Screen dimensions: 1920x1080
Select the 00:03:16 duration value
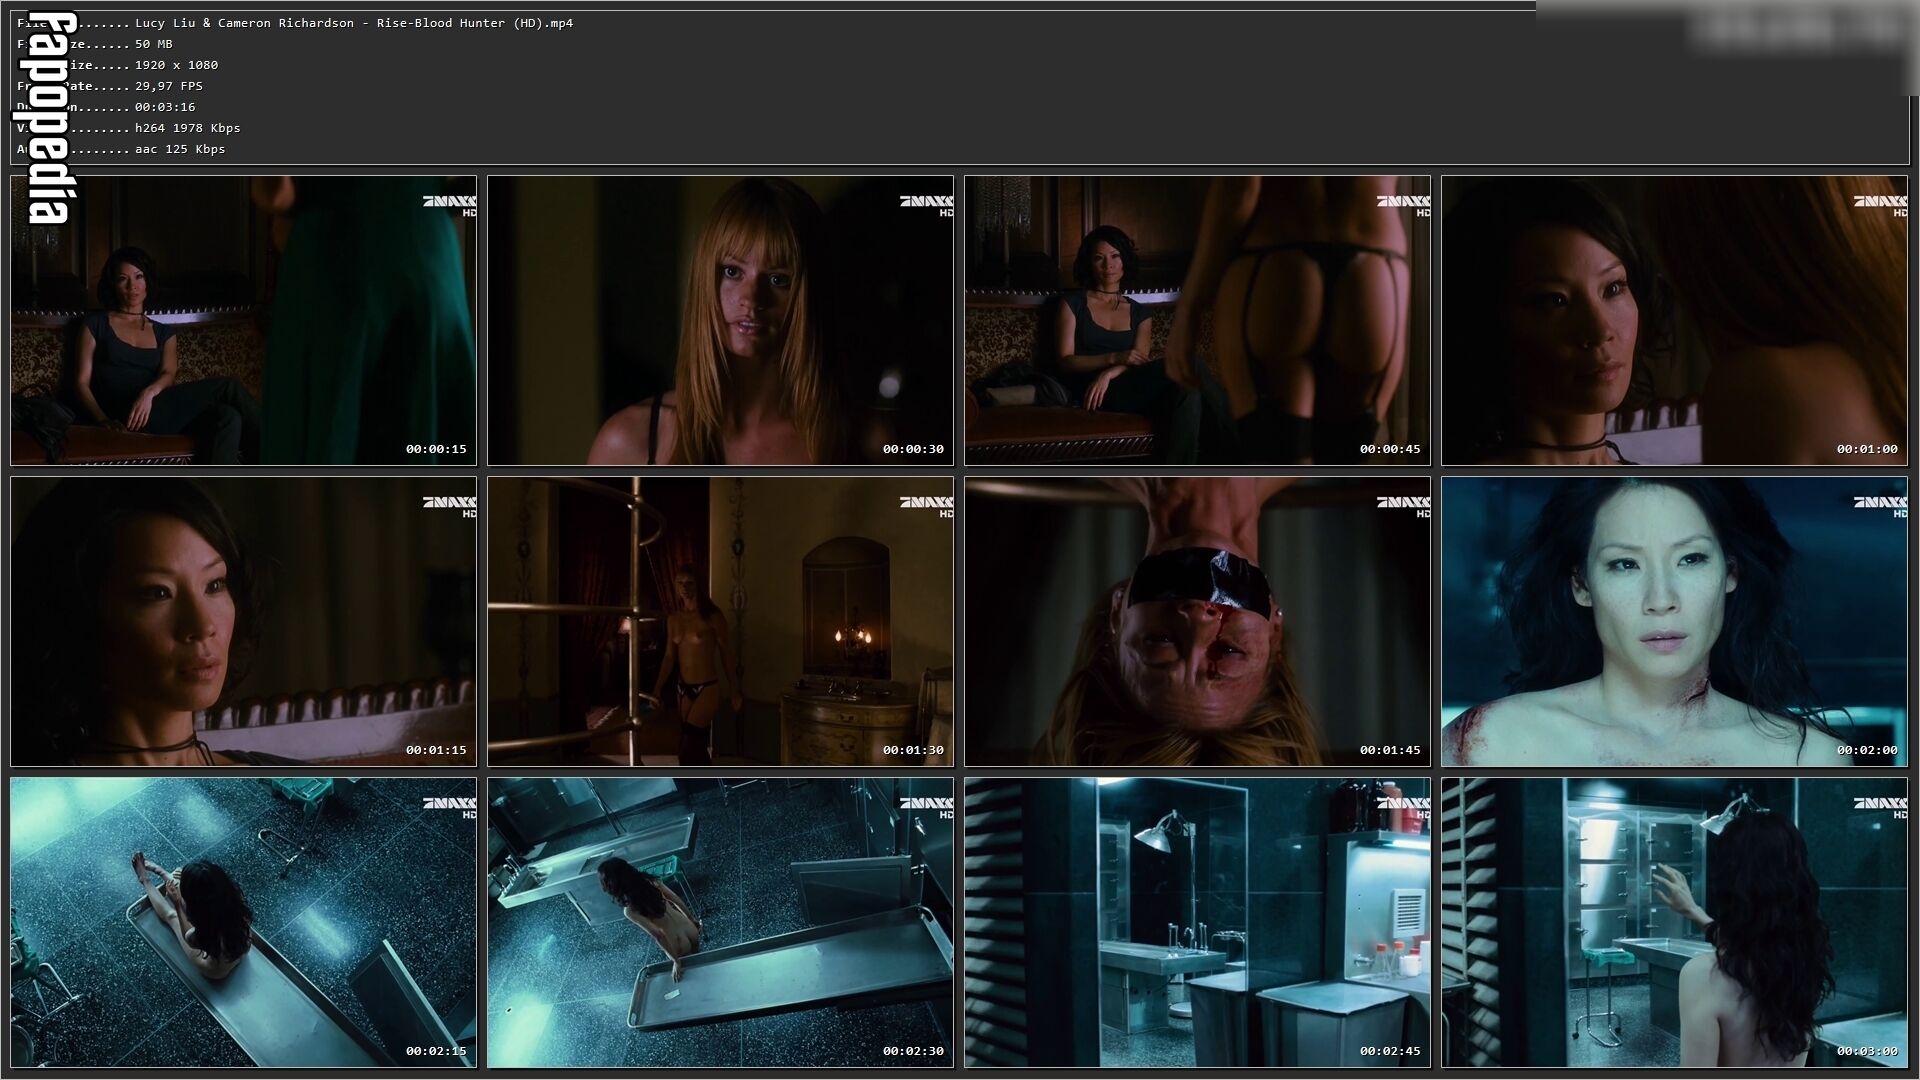point(165,107)
